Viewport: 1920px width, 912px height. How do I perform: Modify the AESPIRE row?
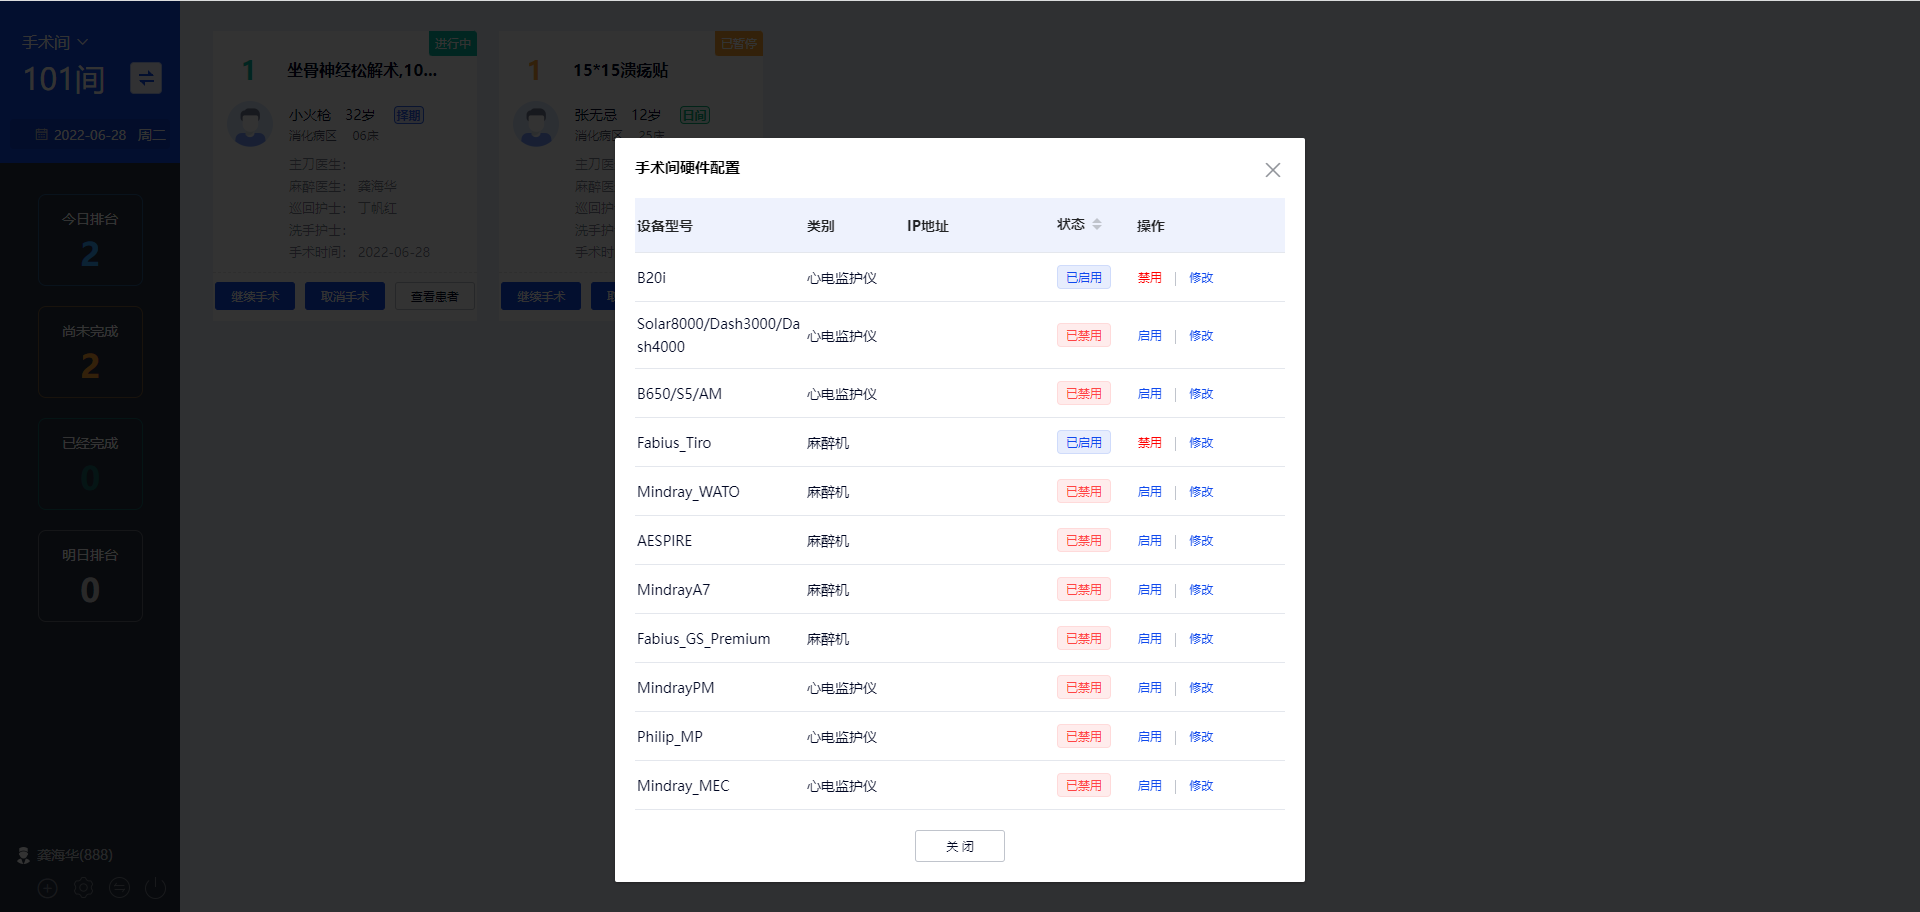[x=1200, y=541]
